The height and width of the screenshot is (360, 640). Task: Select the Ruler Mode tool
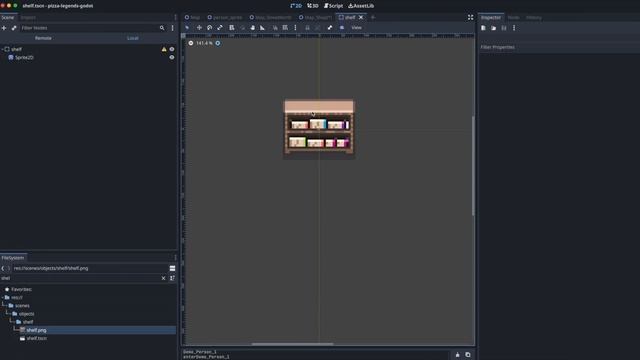(x=262, y=28)
